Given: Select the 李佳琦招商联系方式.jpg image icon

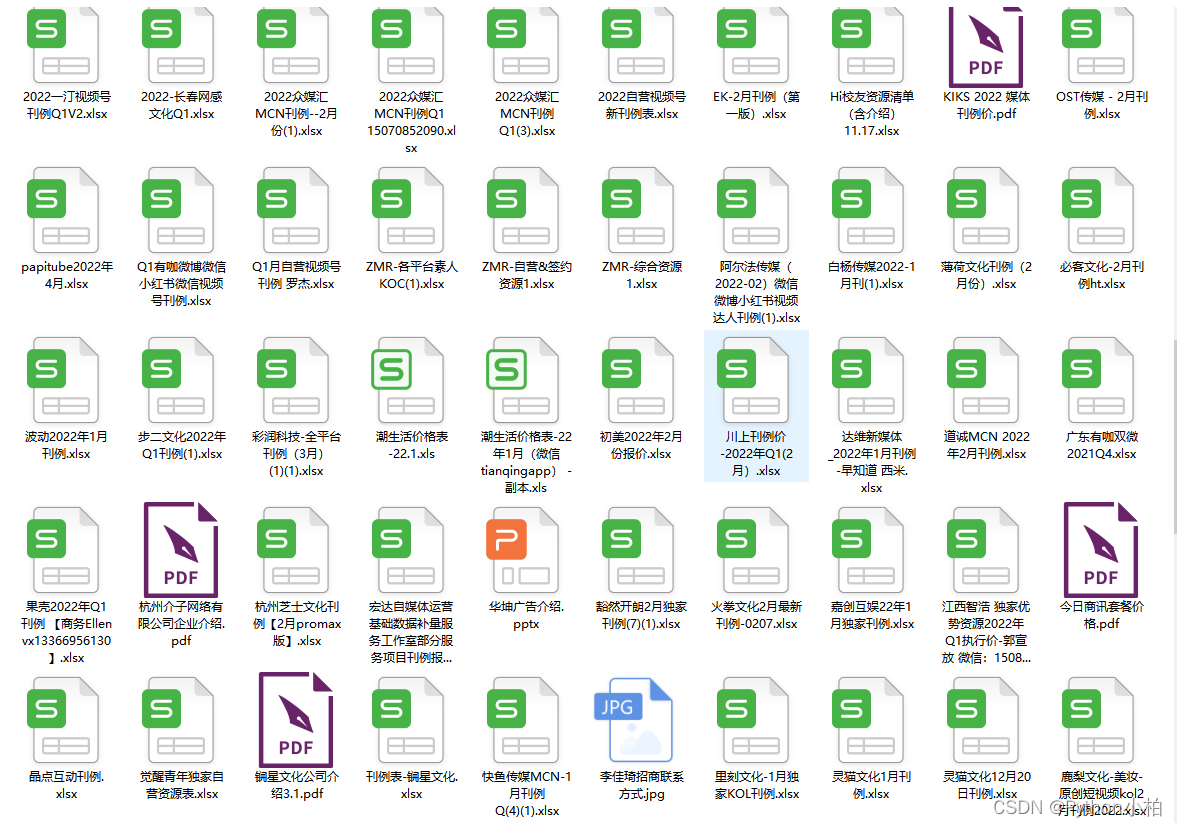Looking at the screenshot, I should click(634, 720).
